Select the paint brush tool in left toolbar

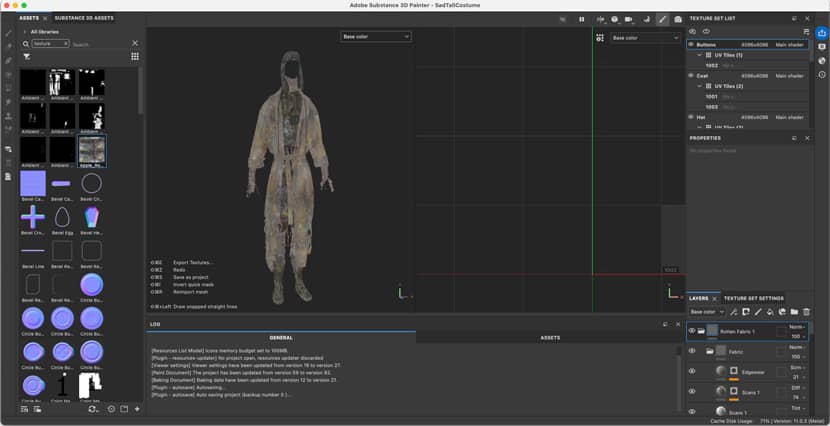8,33
